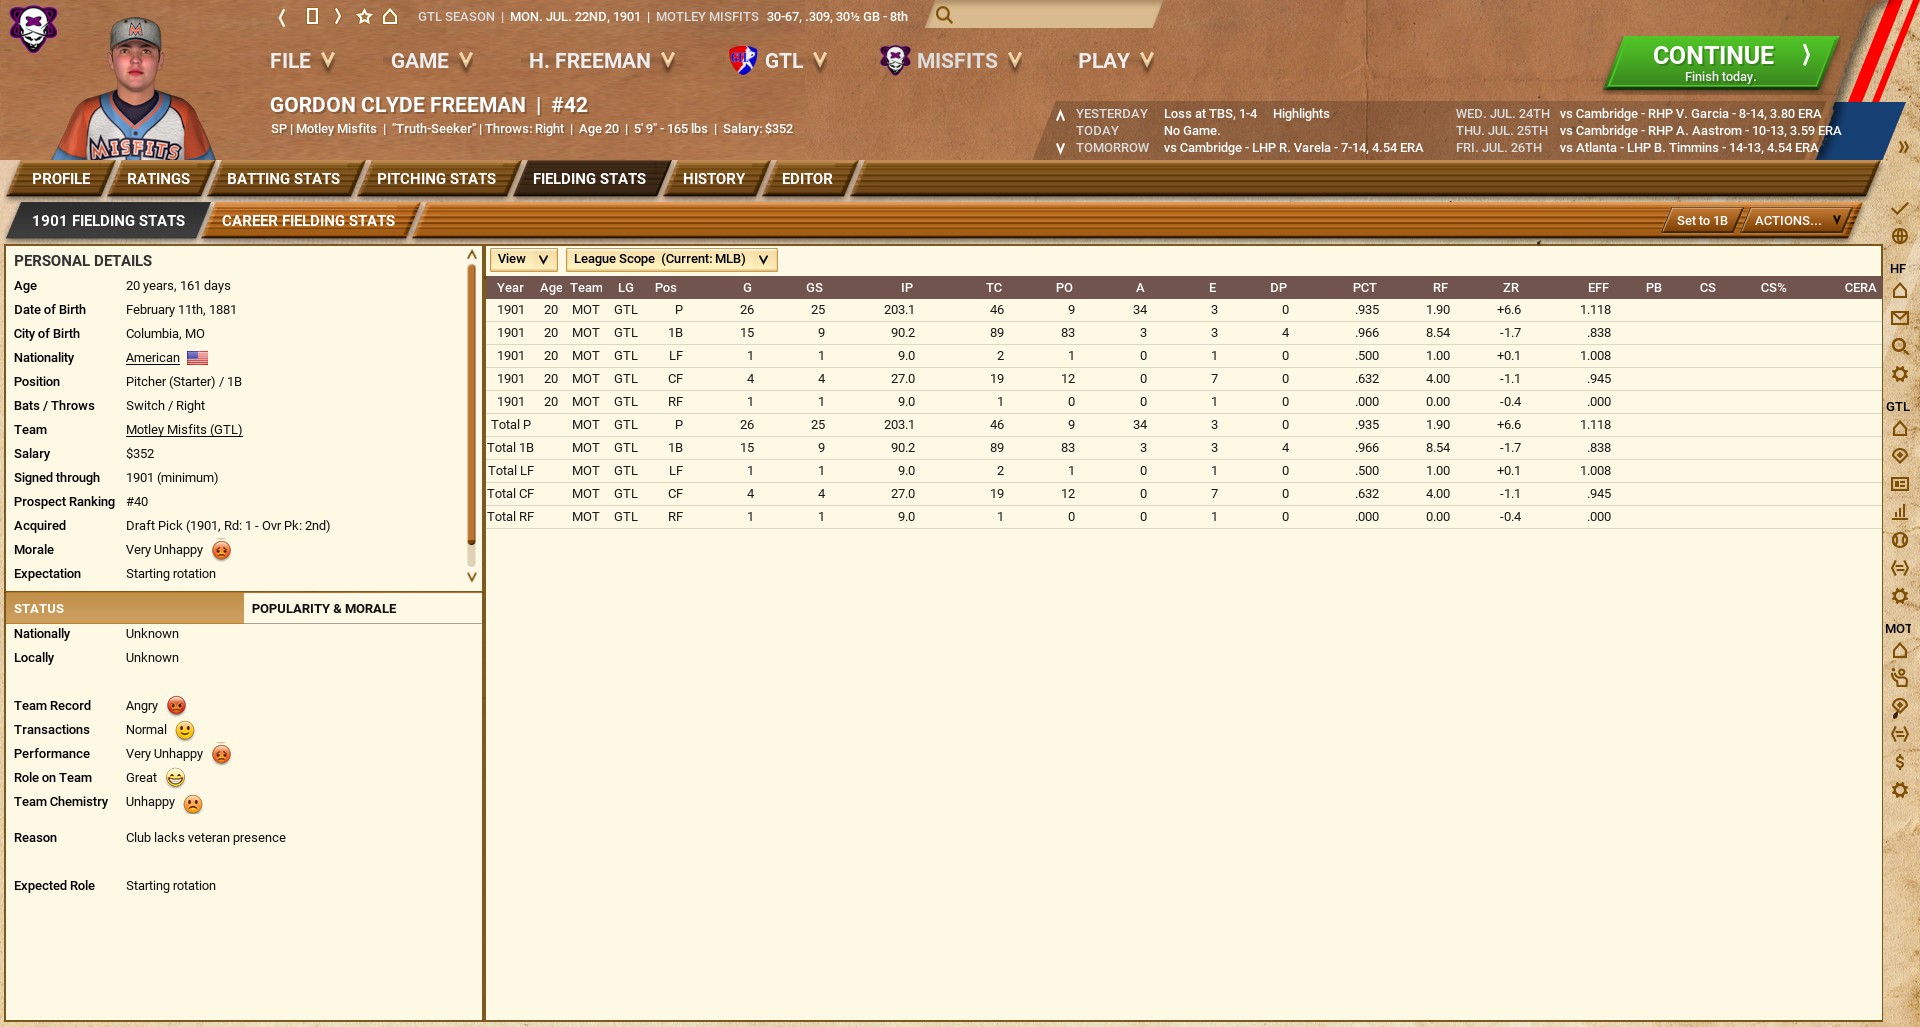Go forward with the right arrow in the top bar
The image size is (1920, 1027).
338,17
